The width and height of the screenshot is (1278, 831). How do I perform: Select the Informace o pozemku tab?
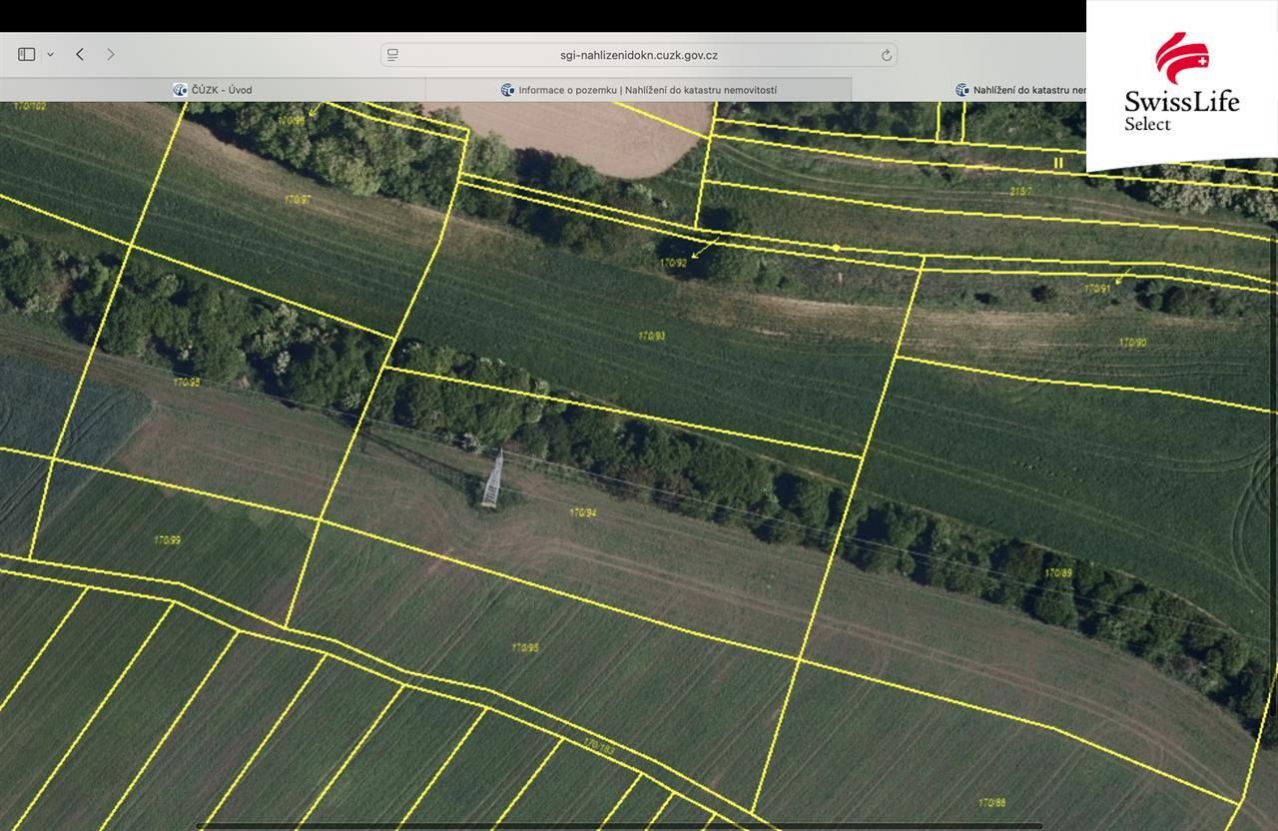point(638,90)
